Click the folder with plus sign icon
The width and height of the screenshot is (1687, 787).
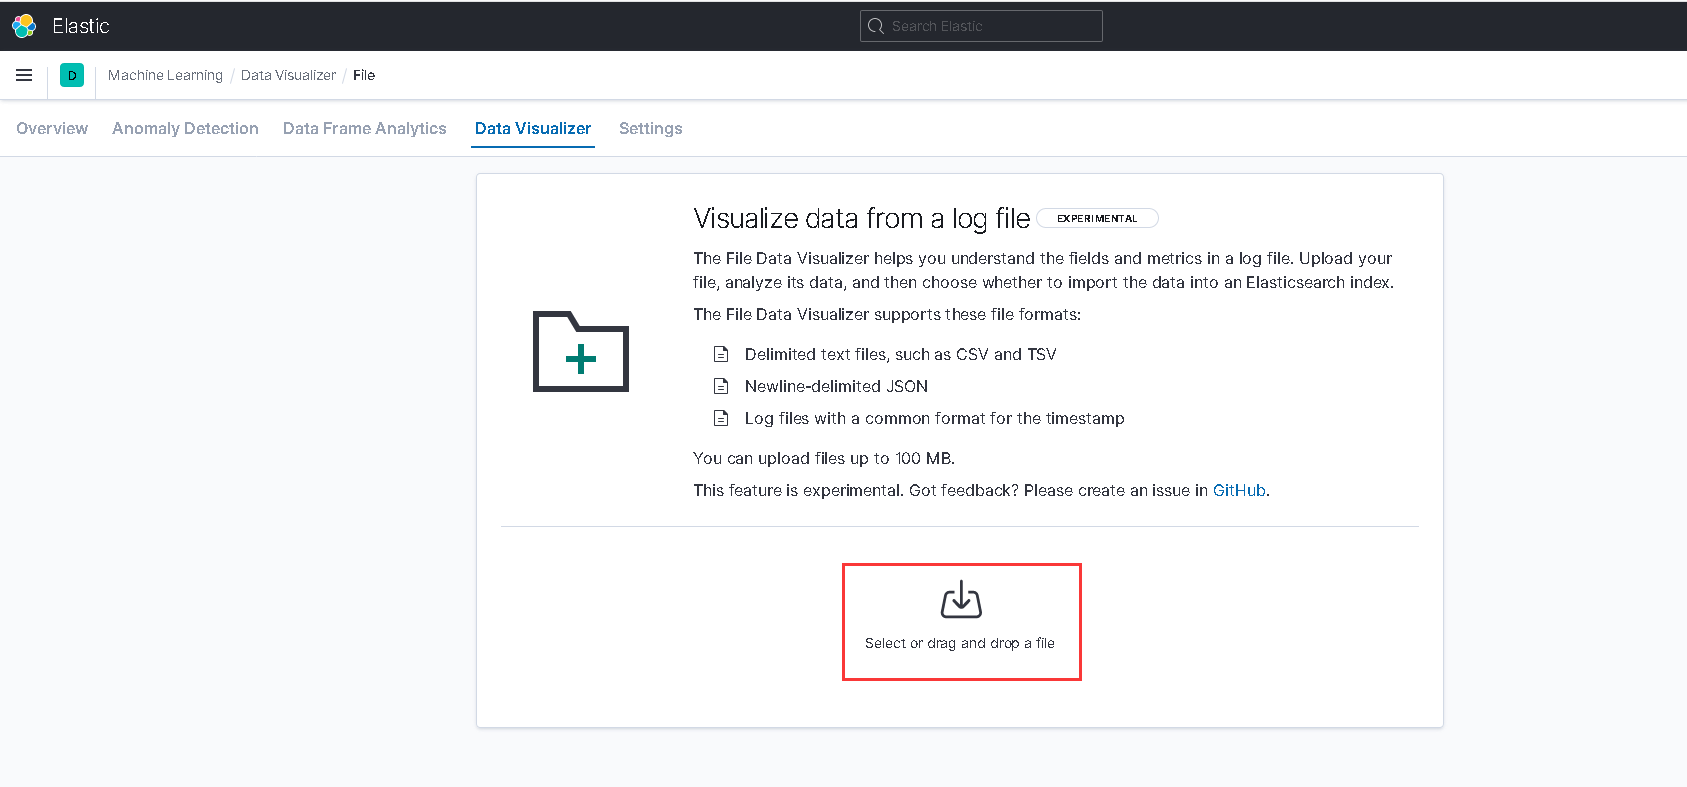[580, 352]
